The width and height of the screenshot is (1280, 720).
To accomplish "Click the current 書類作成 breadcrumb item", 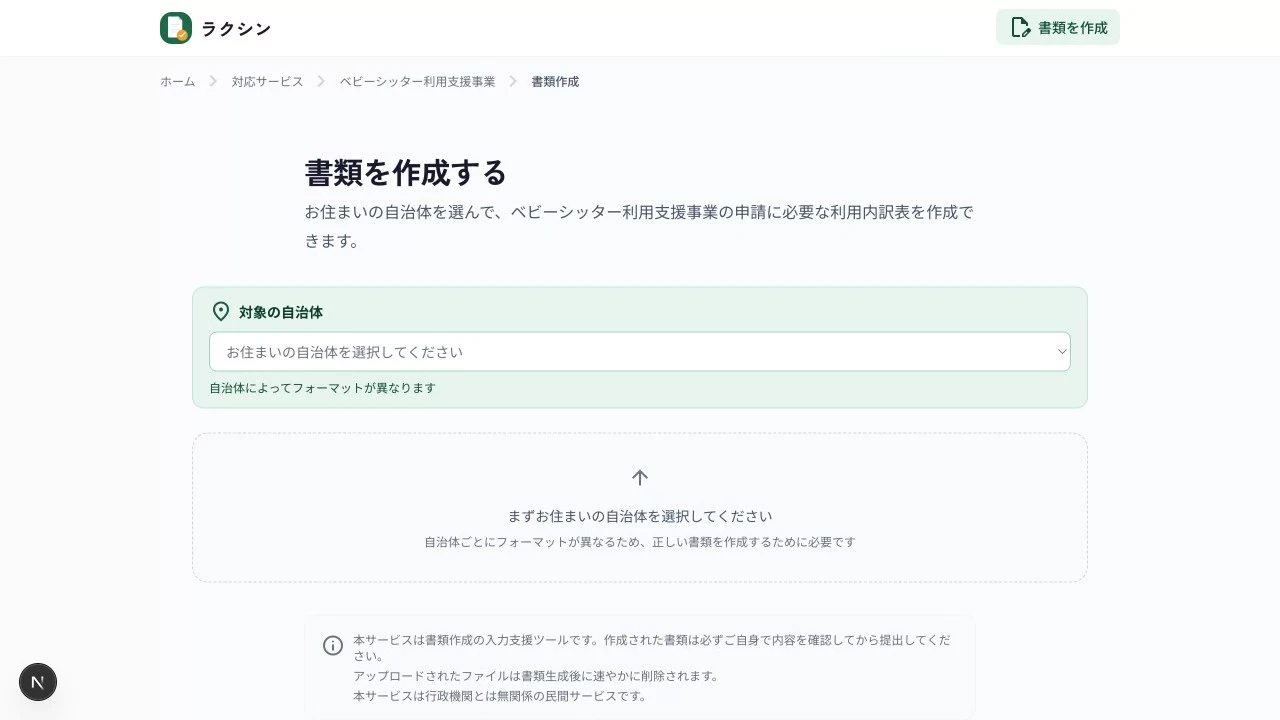I will 555,82.
